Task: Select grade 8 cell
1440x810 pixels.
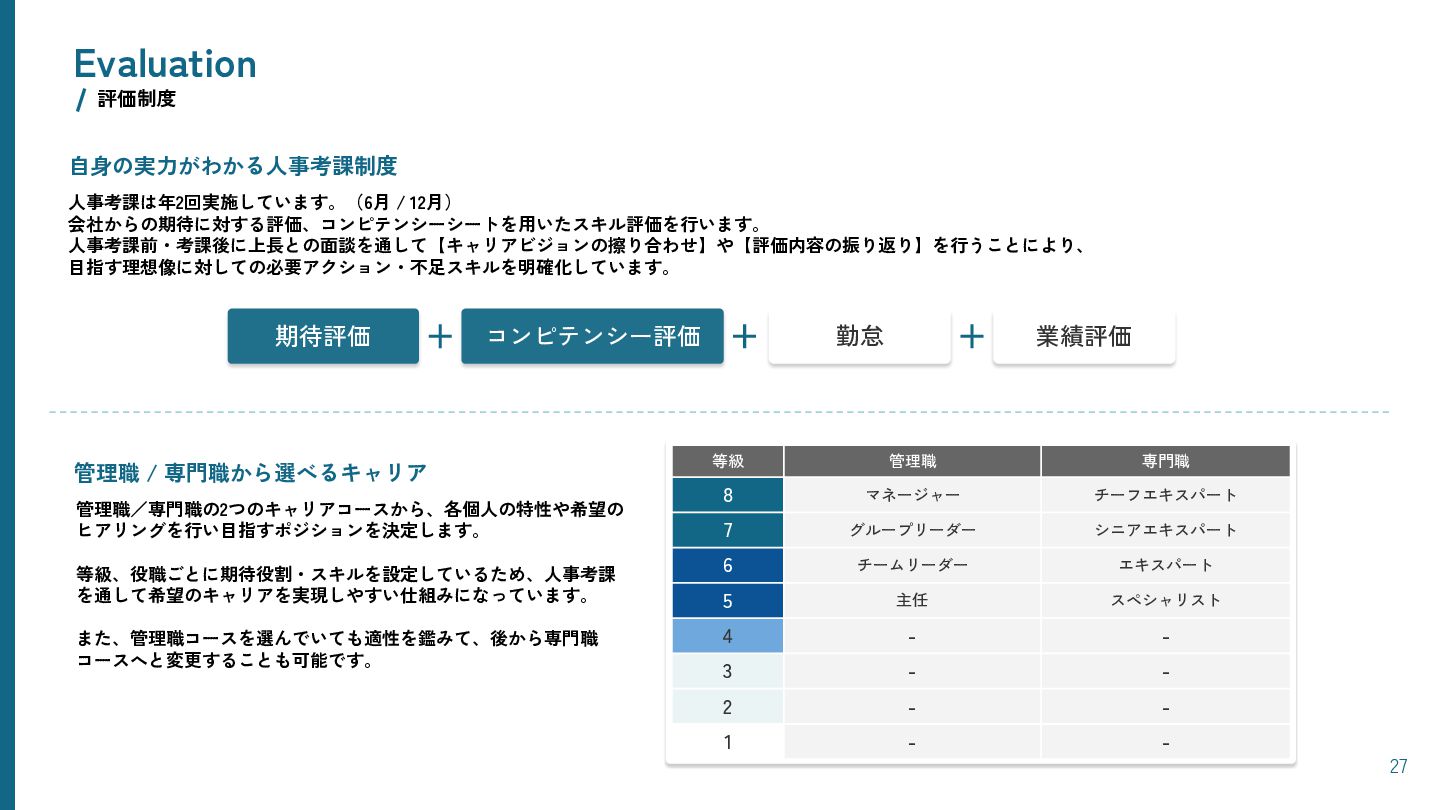Action: (x=728, y=495)
